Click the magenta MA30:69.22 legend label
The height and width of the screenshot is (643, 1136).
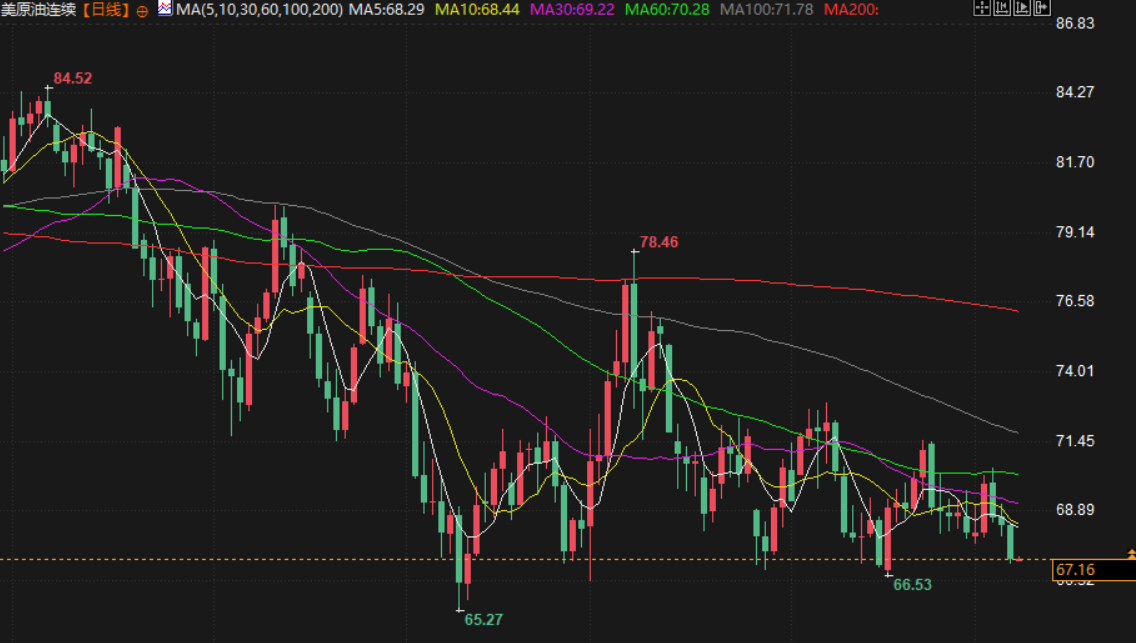572,10
